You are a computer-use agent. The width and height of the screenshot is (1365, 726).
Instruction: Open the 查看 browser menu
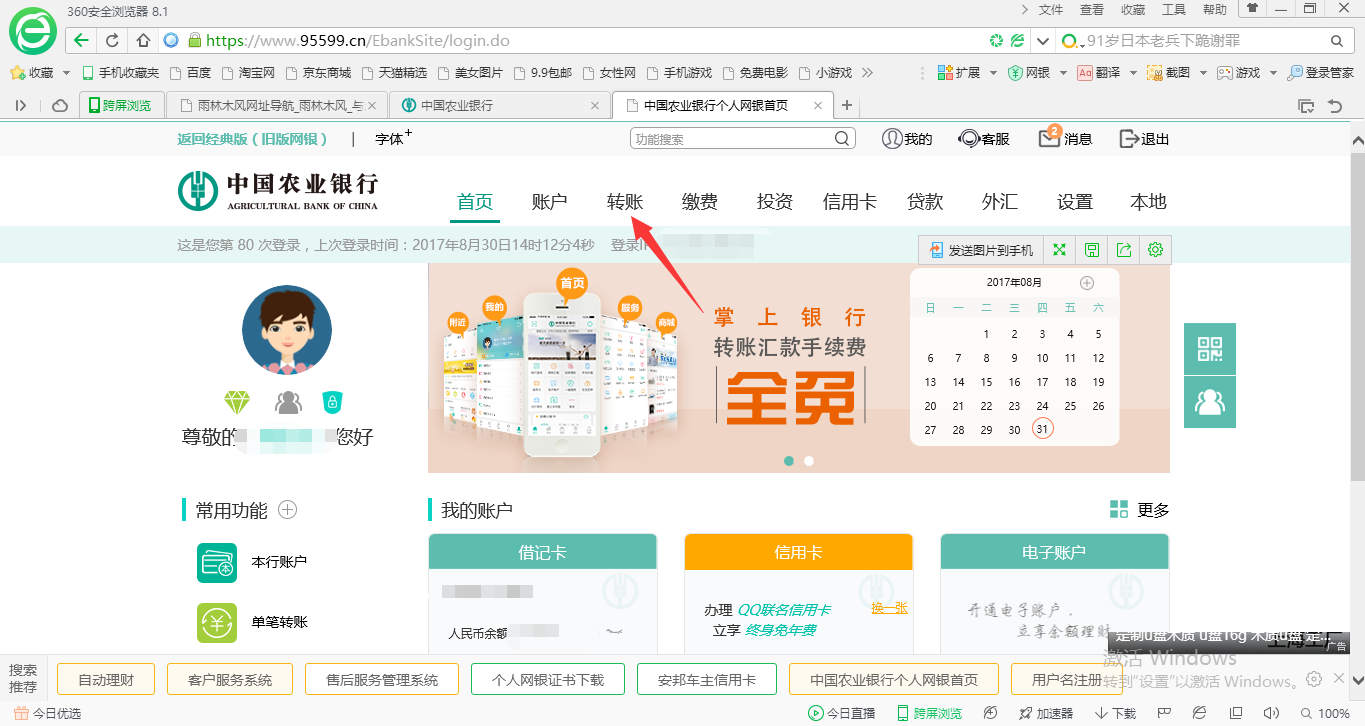1092,10
